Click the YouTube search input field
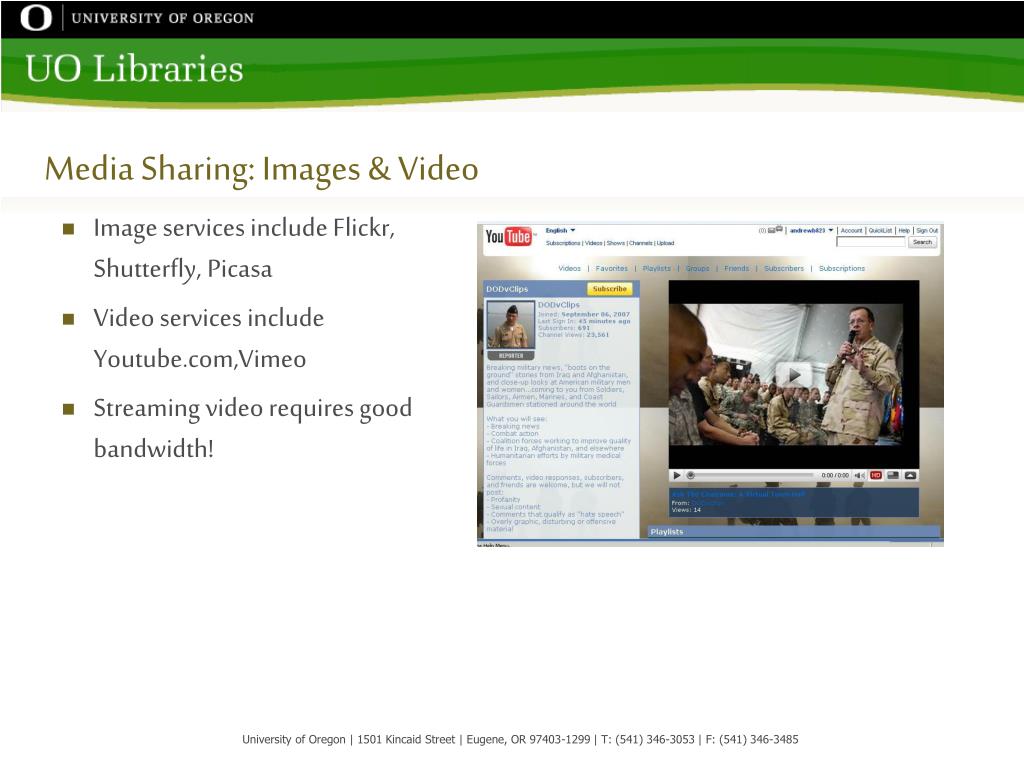 point(871,242)
